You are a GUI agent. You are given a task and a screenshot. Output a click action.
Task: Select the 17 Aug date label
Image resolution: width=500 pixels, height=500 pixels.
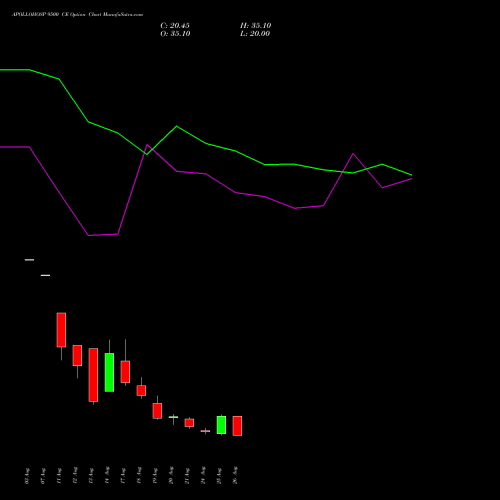click(x=123, y=476)
